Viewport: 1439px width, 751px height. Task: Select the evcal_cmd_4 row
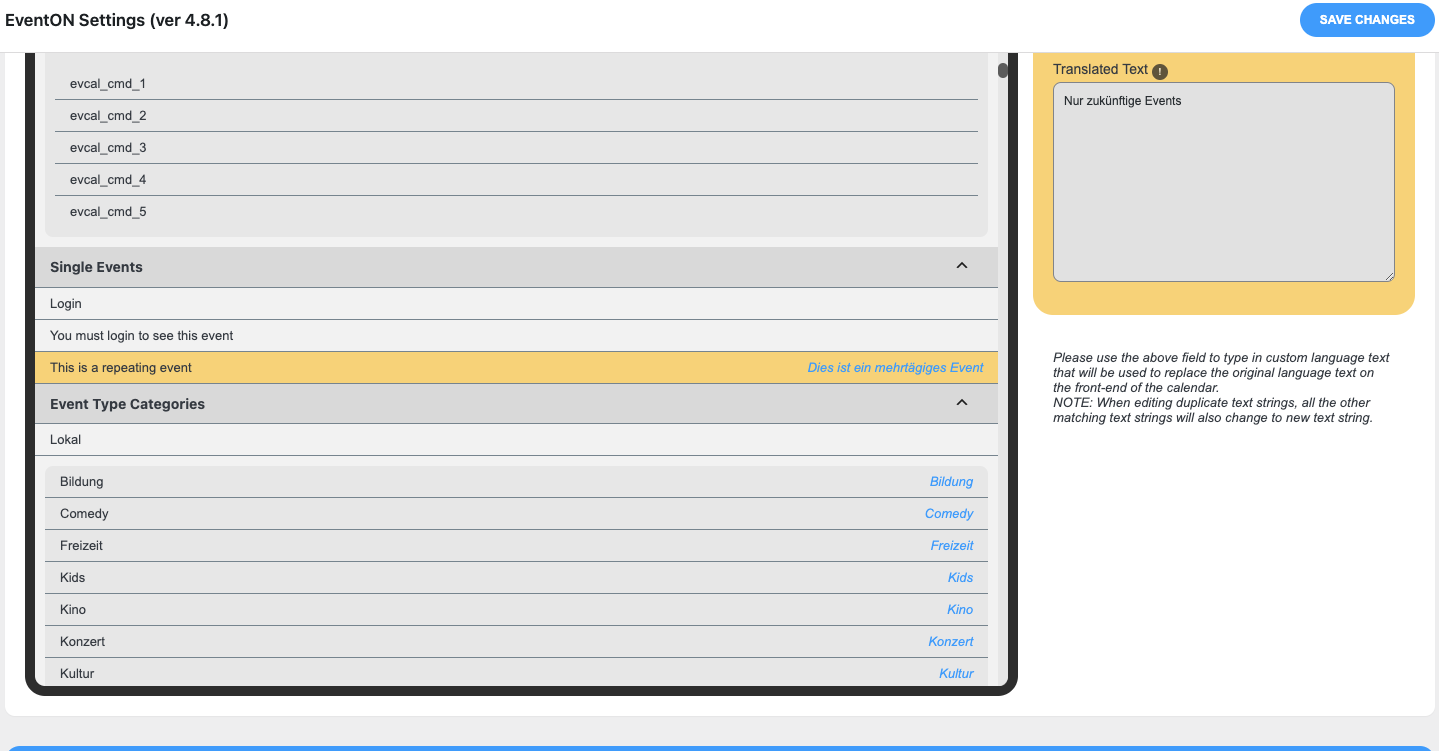point(516,180)
